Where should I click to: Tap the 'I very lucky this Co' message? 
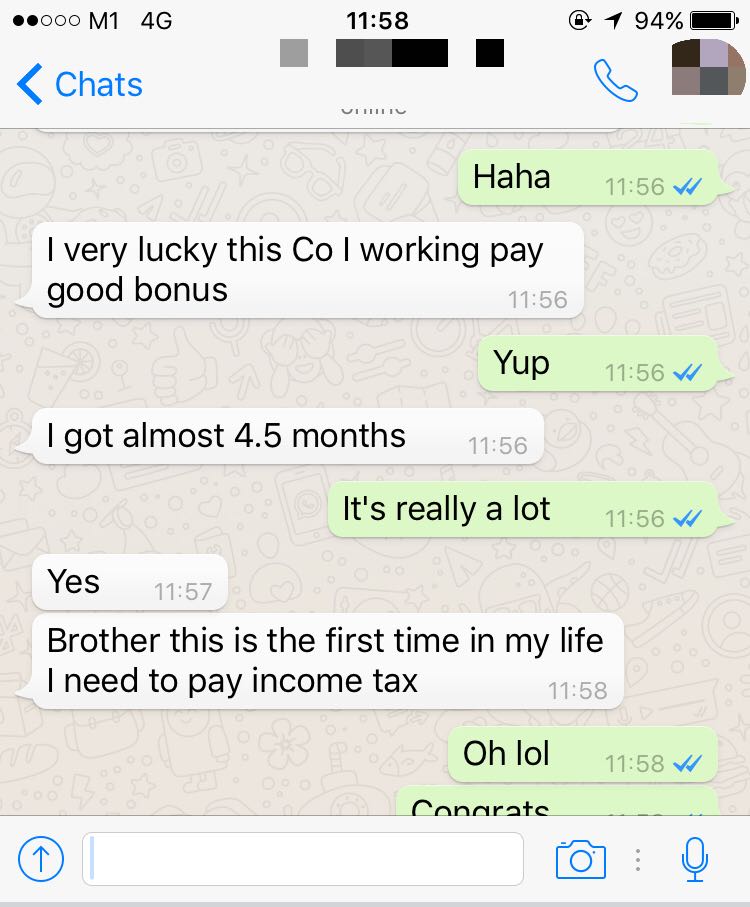(308, 270)
